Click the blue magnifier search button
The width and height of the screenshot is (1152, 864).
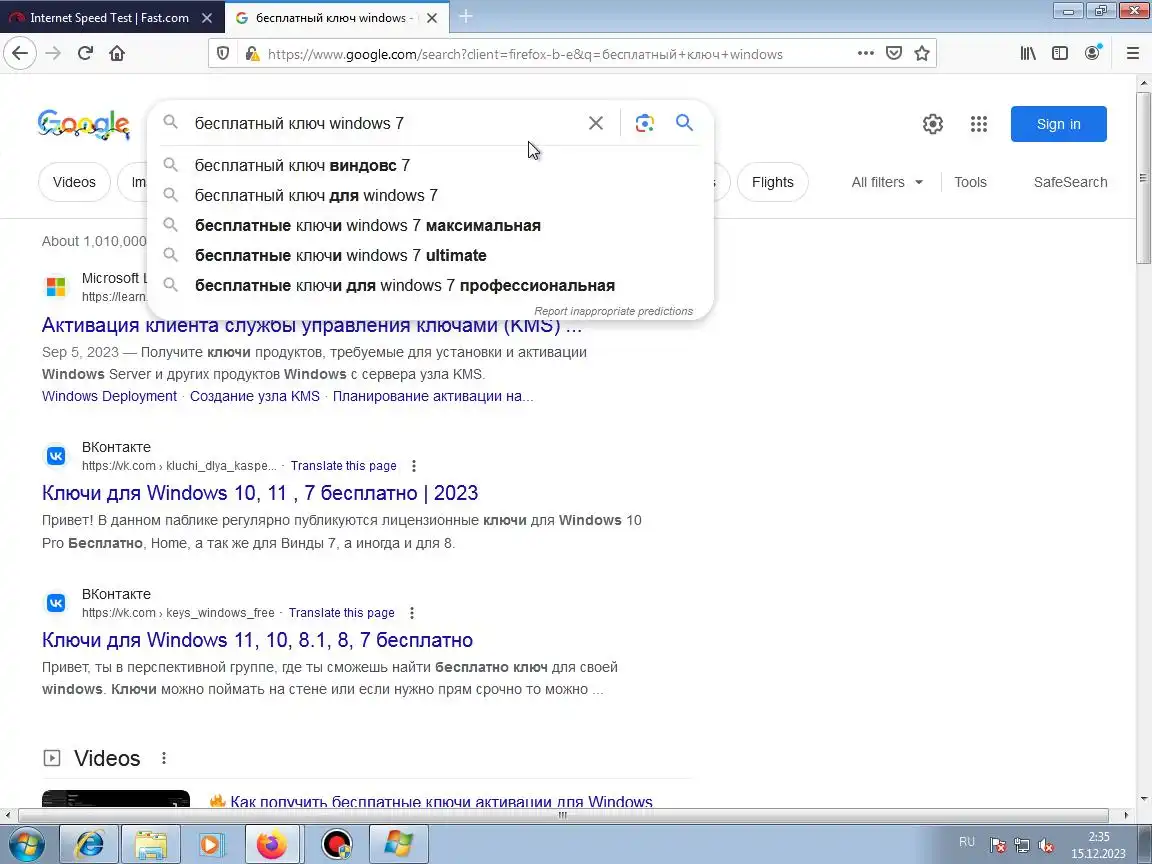pos(684,123)
